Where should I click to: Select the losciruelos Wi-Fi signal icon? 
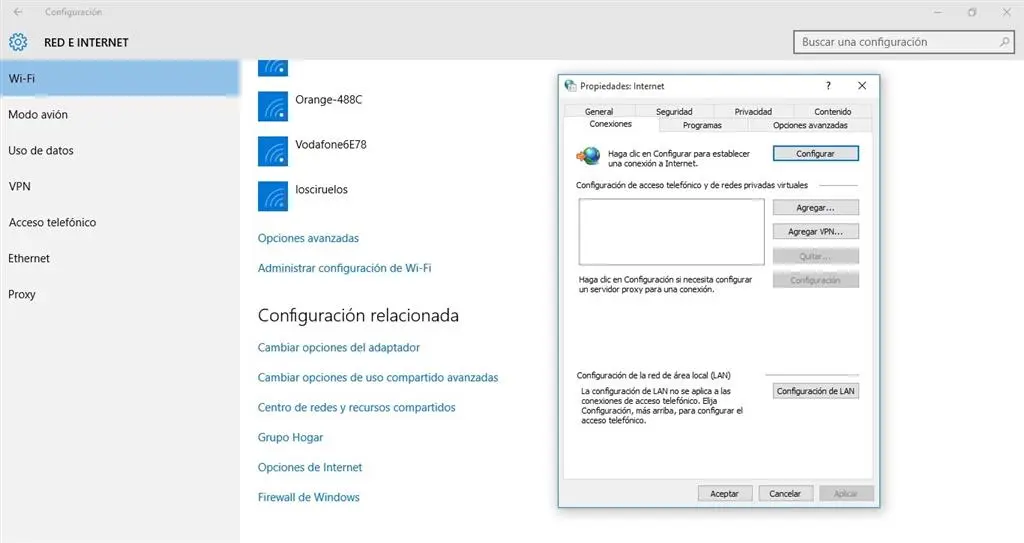click(x=273, y=196)
